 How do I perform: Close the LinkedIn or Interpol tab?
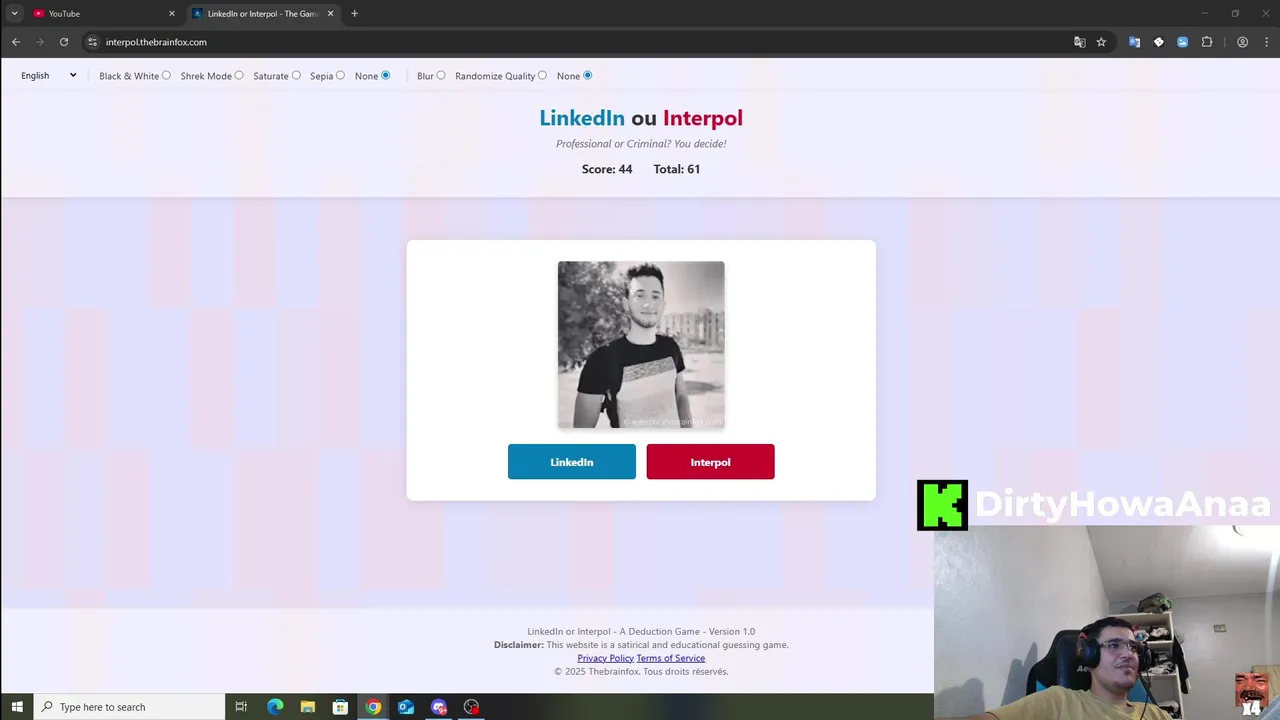(x=330, y=14)
